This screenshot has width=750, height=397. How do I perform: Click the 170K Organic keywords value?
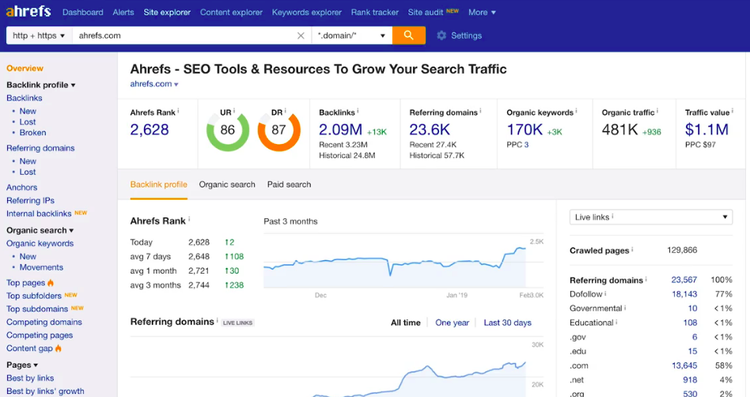point(525,130)
